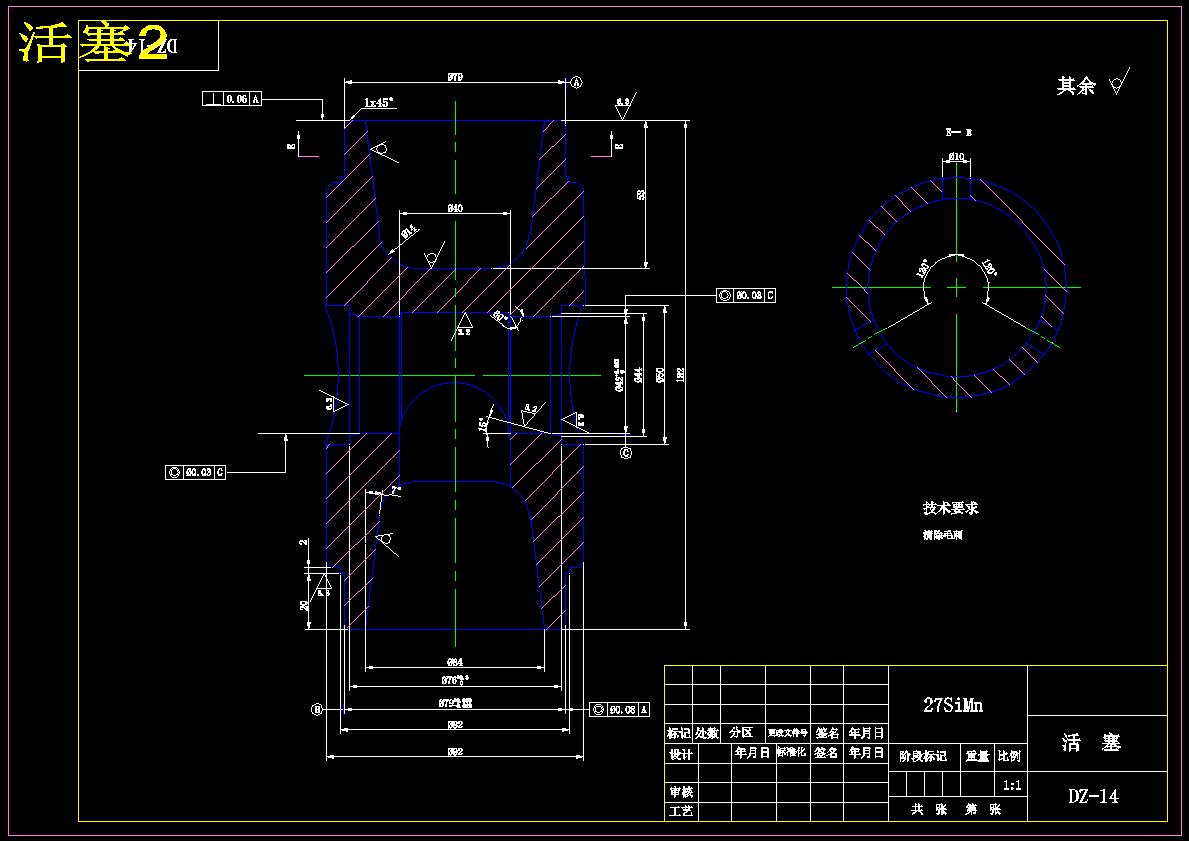Select the 7° taper angle label
Image resolution: width=1189 pixels, height=841 pixels.
pyautogui.click(x=396, y=491)
